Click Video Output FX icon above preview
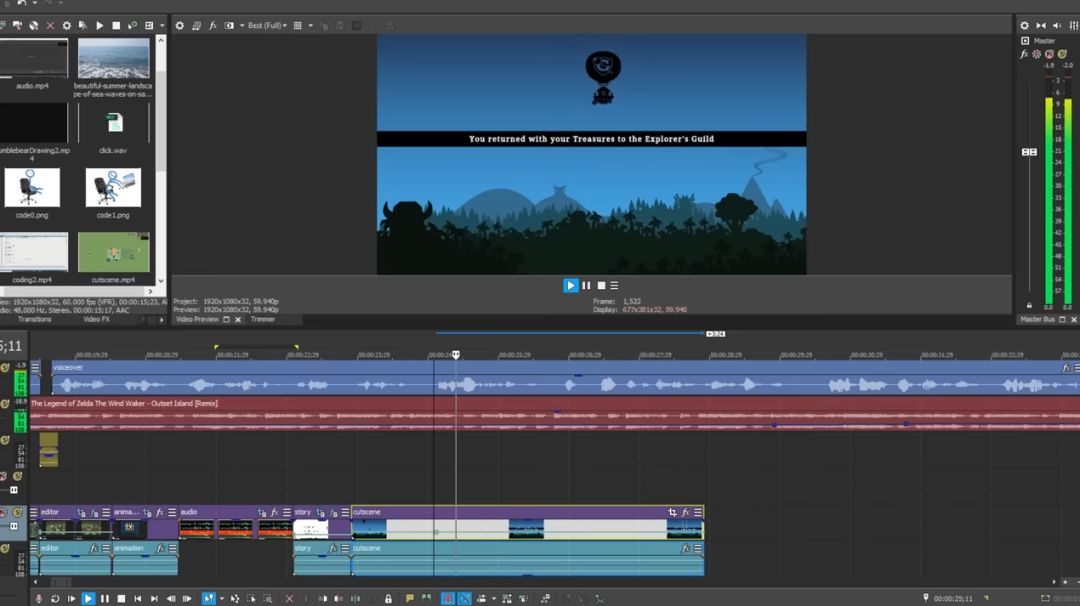Image resolution: width=1080 pixels, height=606 pixels. [x=213, y=25]
